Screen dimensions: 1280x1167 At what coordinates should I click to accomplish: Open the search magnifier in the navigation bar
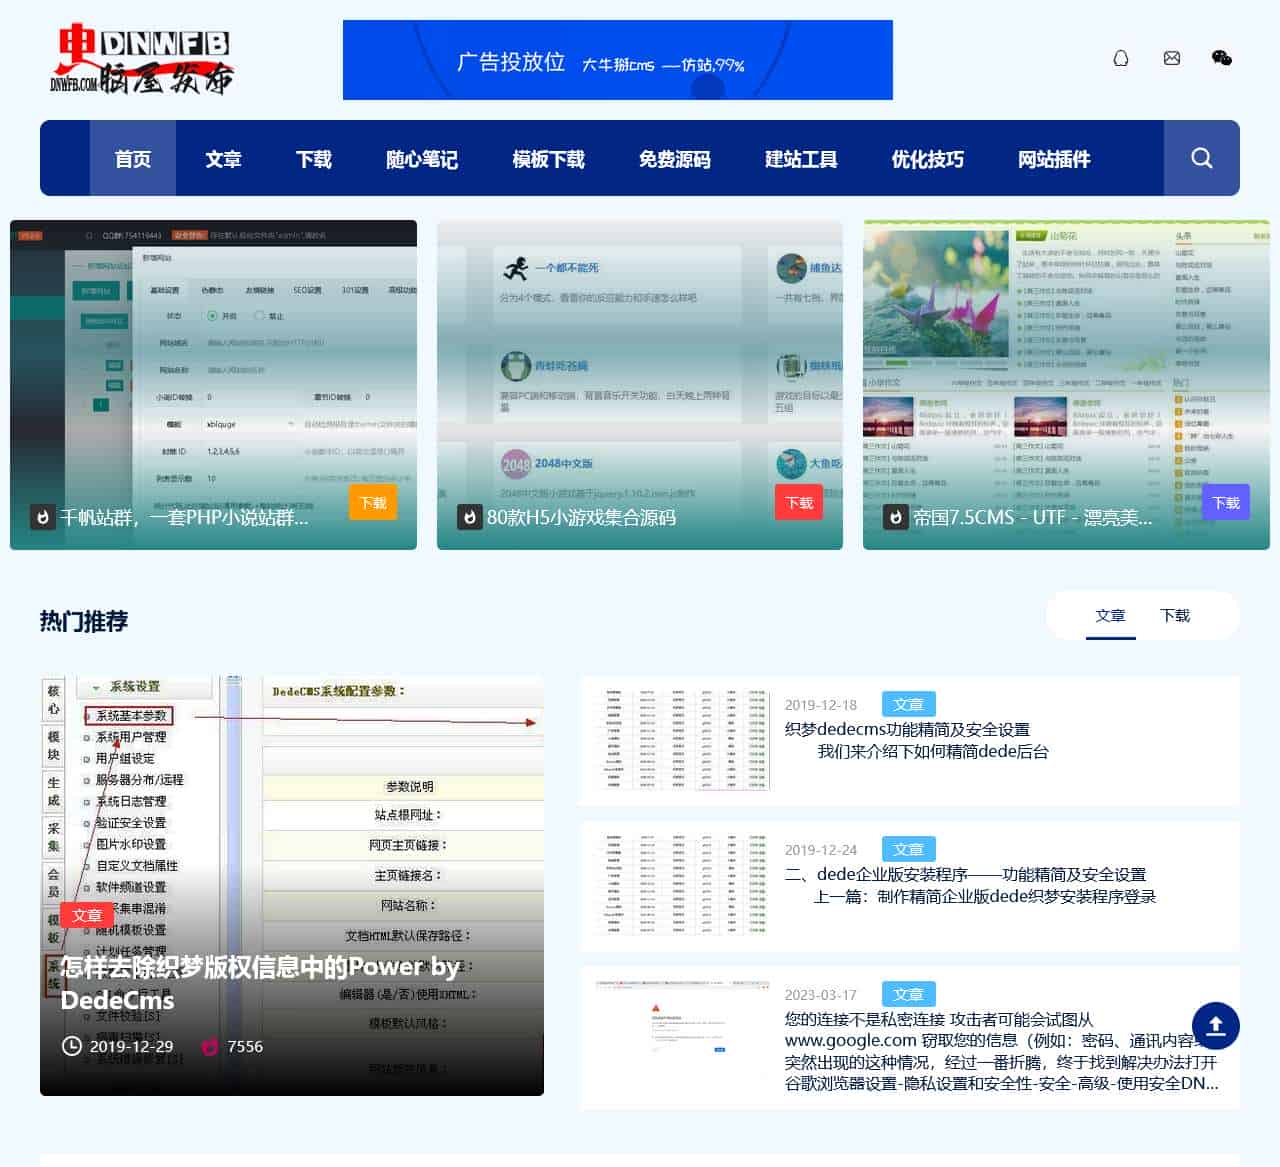point(1201,158)
